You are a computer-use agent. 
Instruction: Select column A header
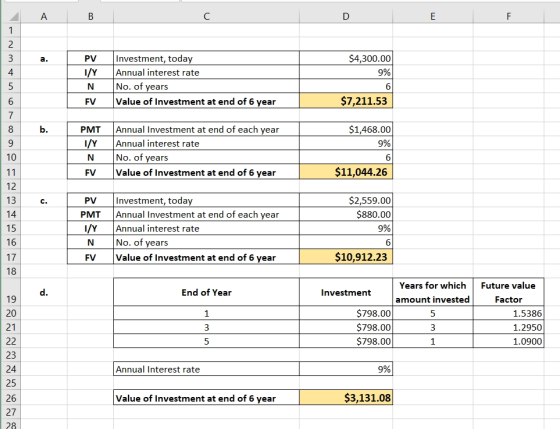click(x=44, y=16)
